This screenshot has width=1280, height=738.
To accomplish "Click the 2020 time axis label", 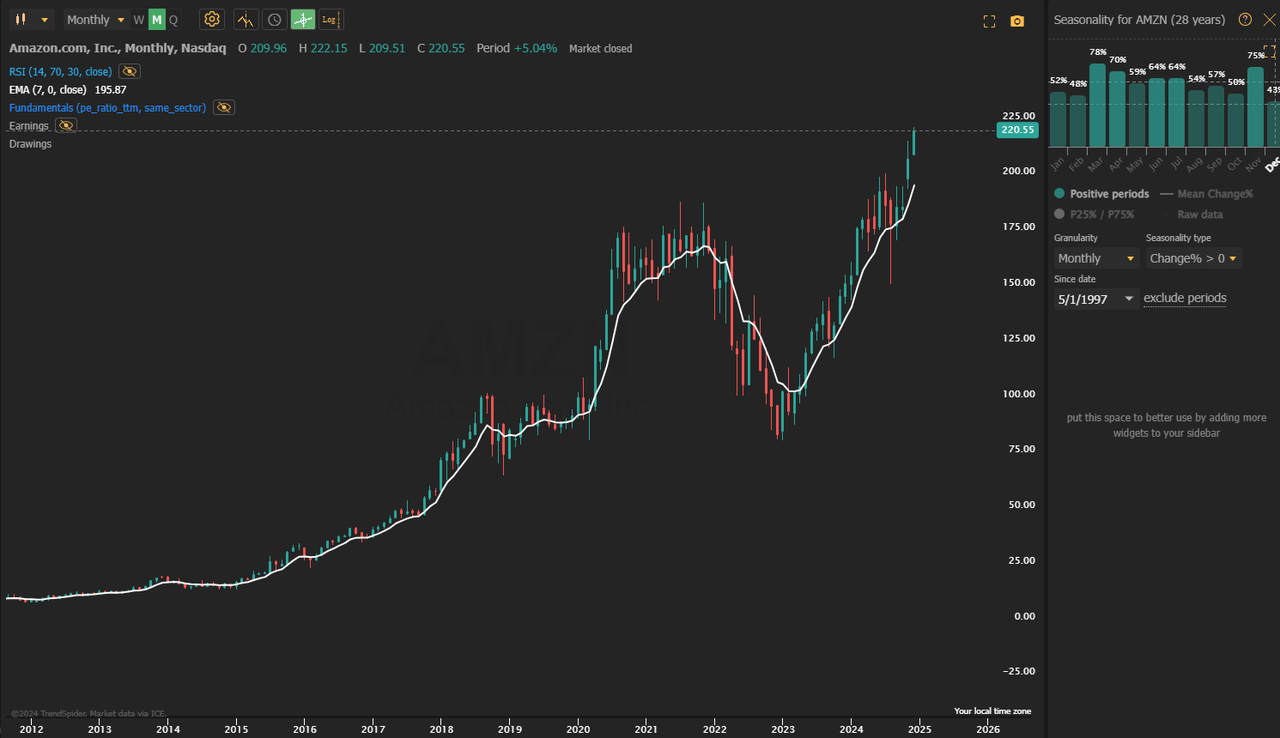I will tap(577, 729).
